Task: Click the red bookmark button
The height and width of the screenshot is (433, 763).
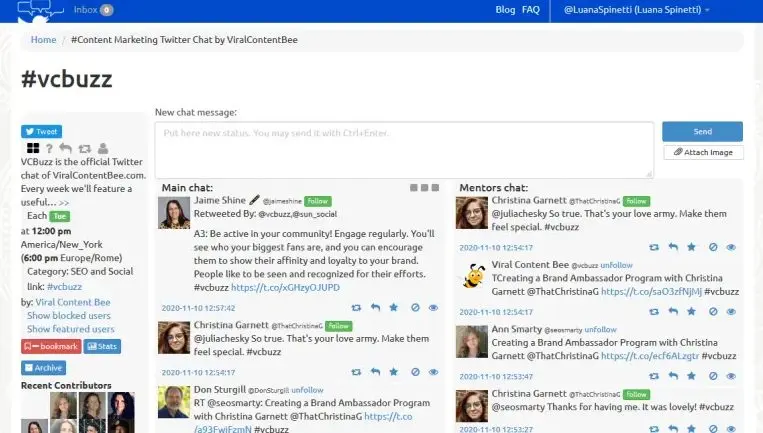Action: (x=51, y=347)
